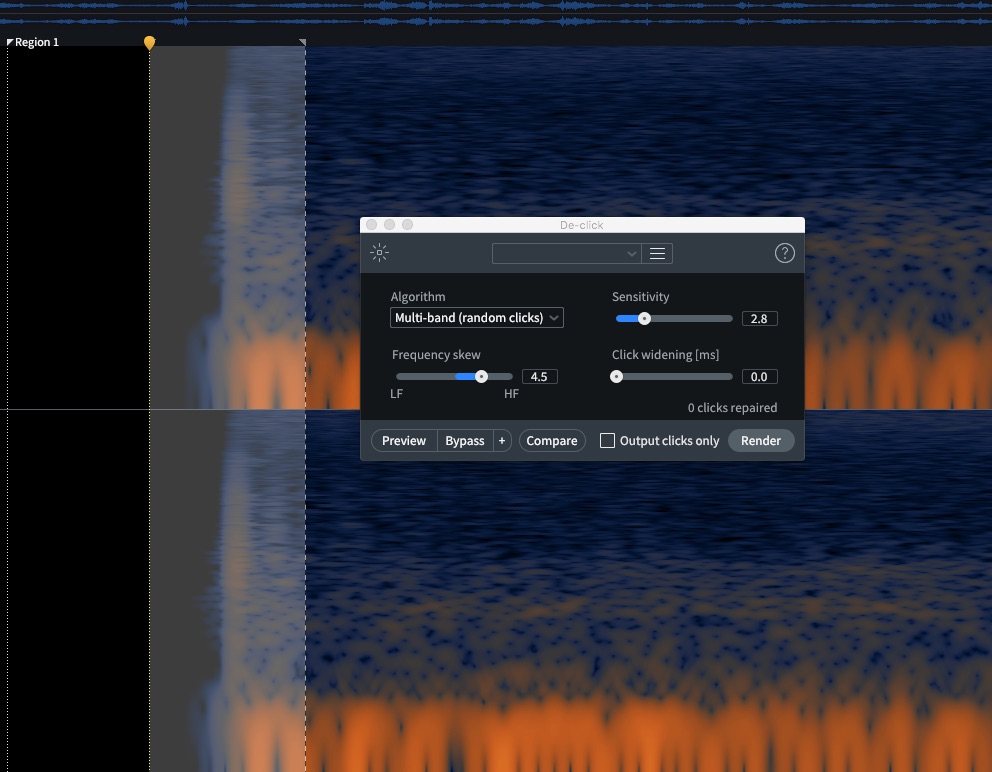The image size is (992, 772).
Task: Select the Click widening value 0.0
Action: pyautogui.click(x=759, y=377)
